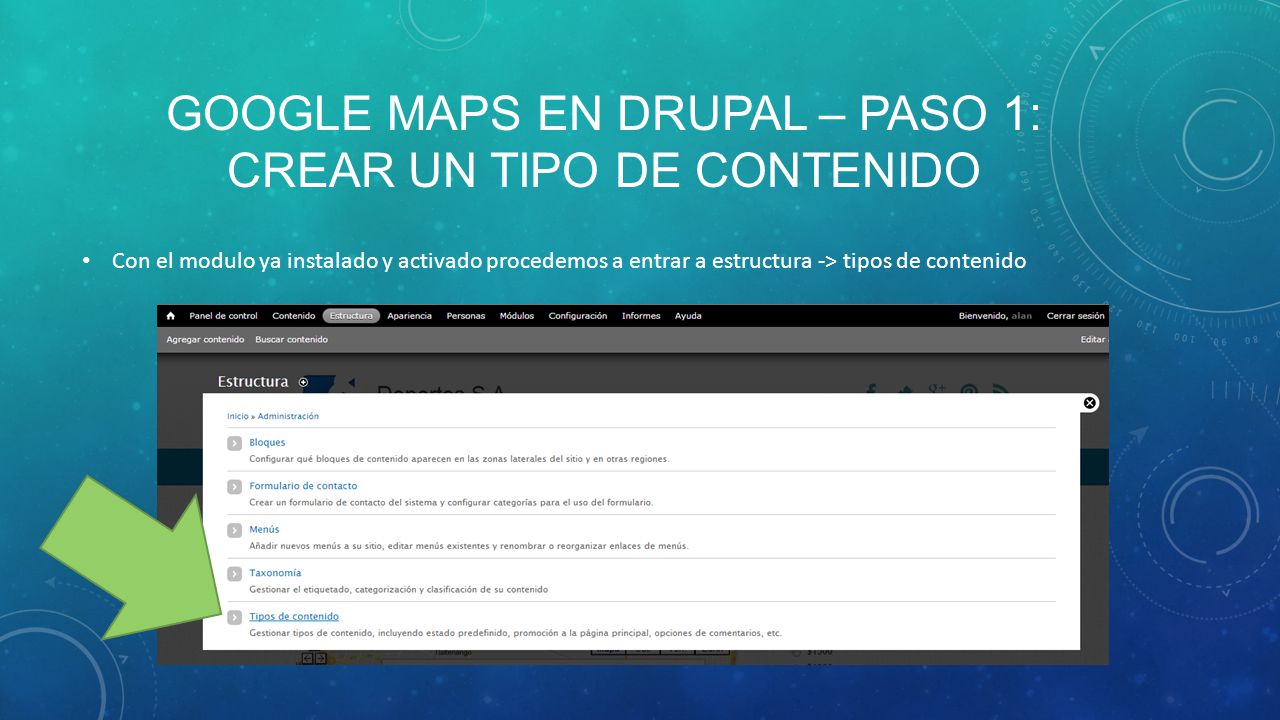Open the Menús link
This screenshot has width=1280, height=720.
click(x=264, y=529)
